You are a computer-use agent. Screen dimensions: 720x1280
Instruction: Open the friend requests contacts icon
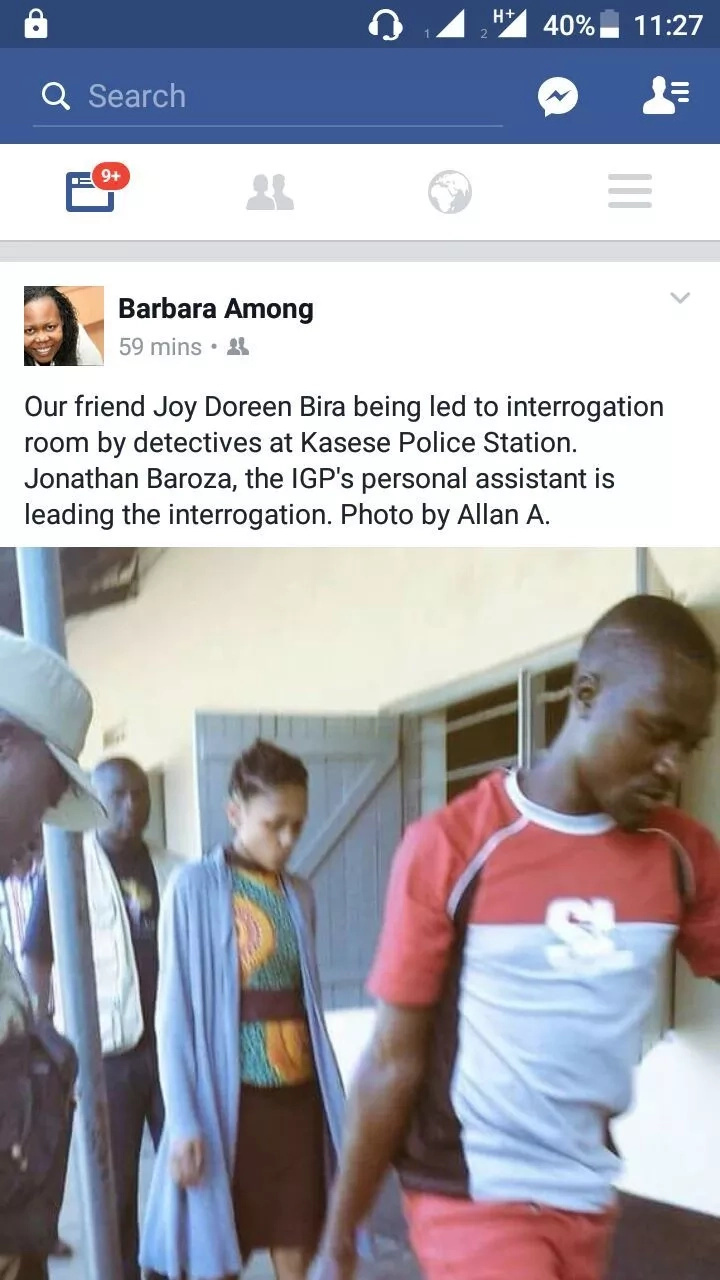click(665, 95)
